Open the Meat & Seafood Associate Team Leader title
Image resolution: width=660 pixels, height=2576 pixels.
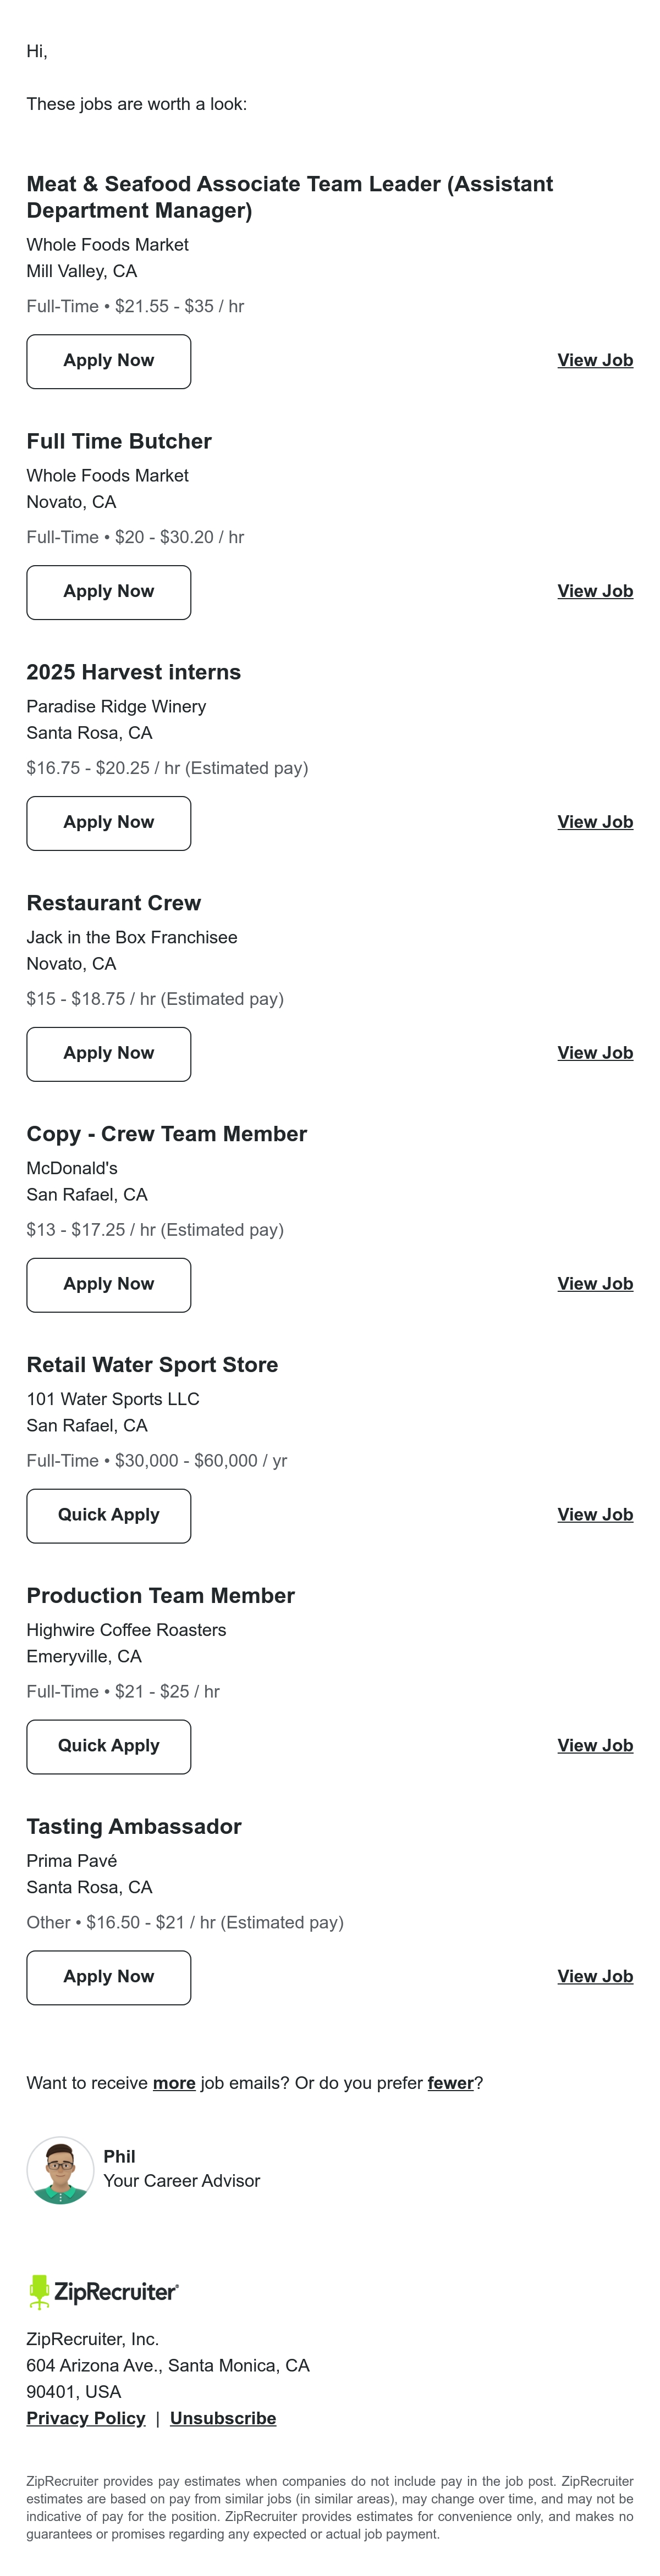[x=290, y=197]
